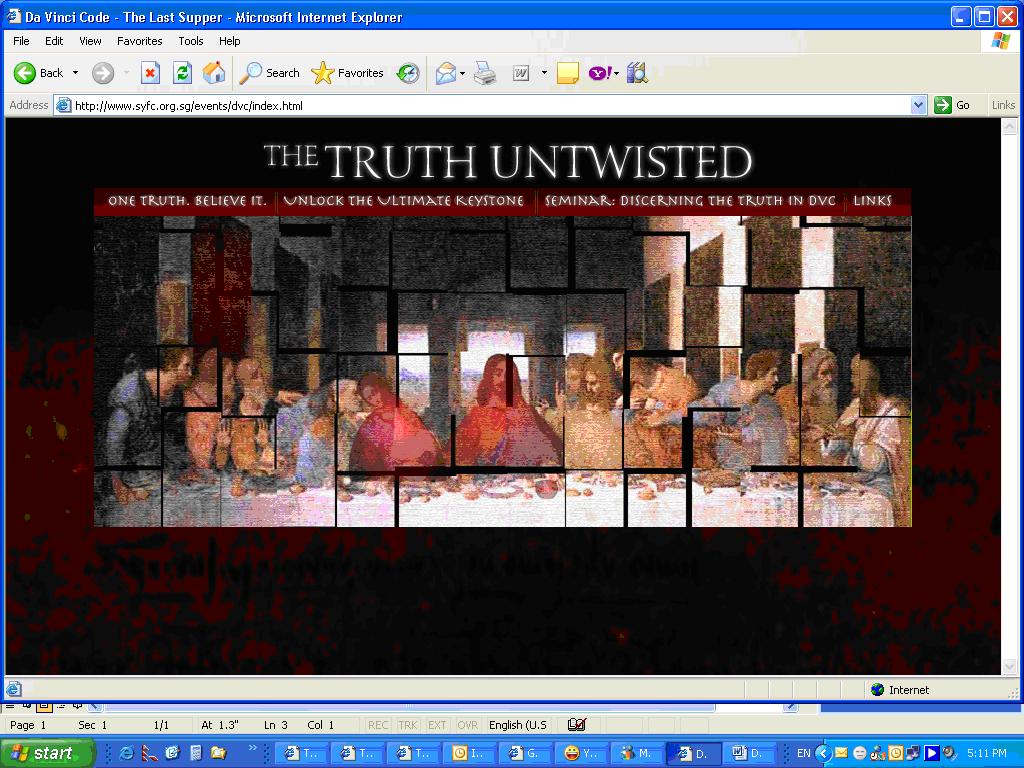Click the blue play icon in system tray
This screenshot has width=1024, height=768.
[x=932, y=753]
